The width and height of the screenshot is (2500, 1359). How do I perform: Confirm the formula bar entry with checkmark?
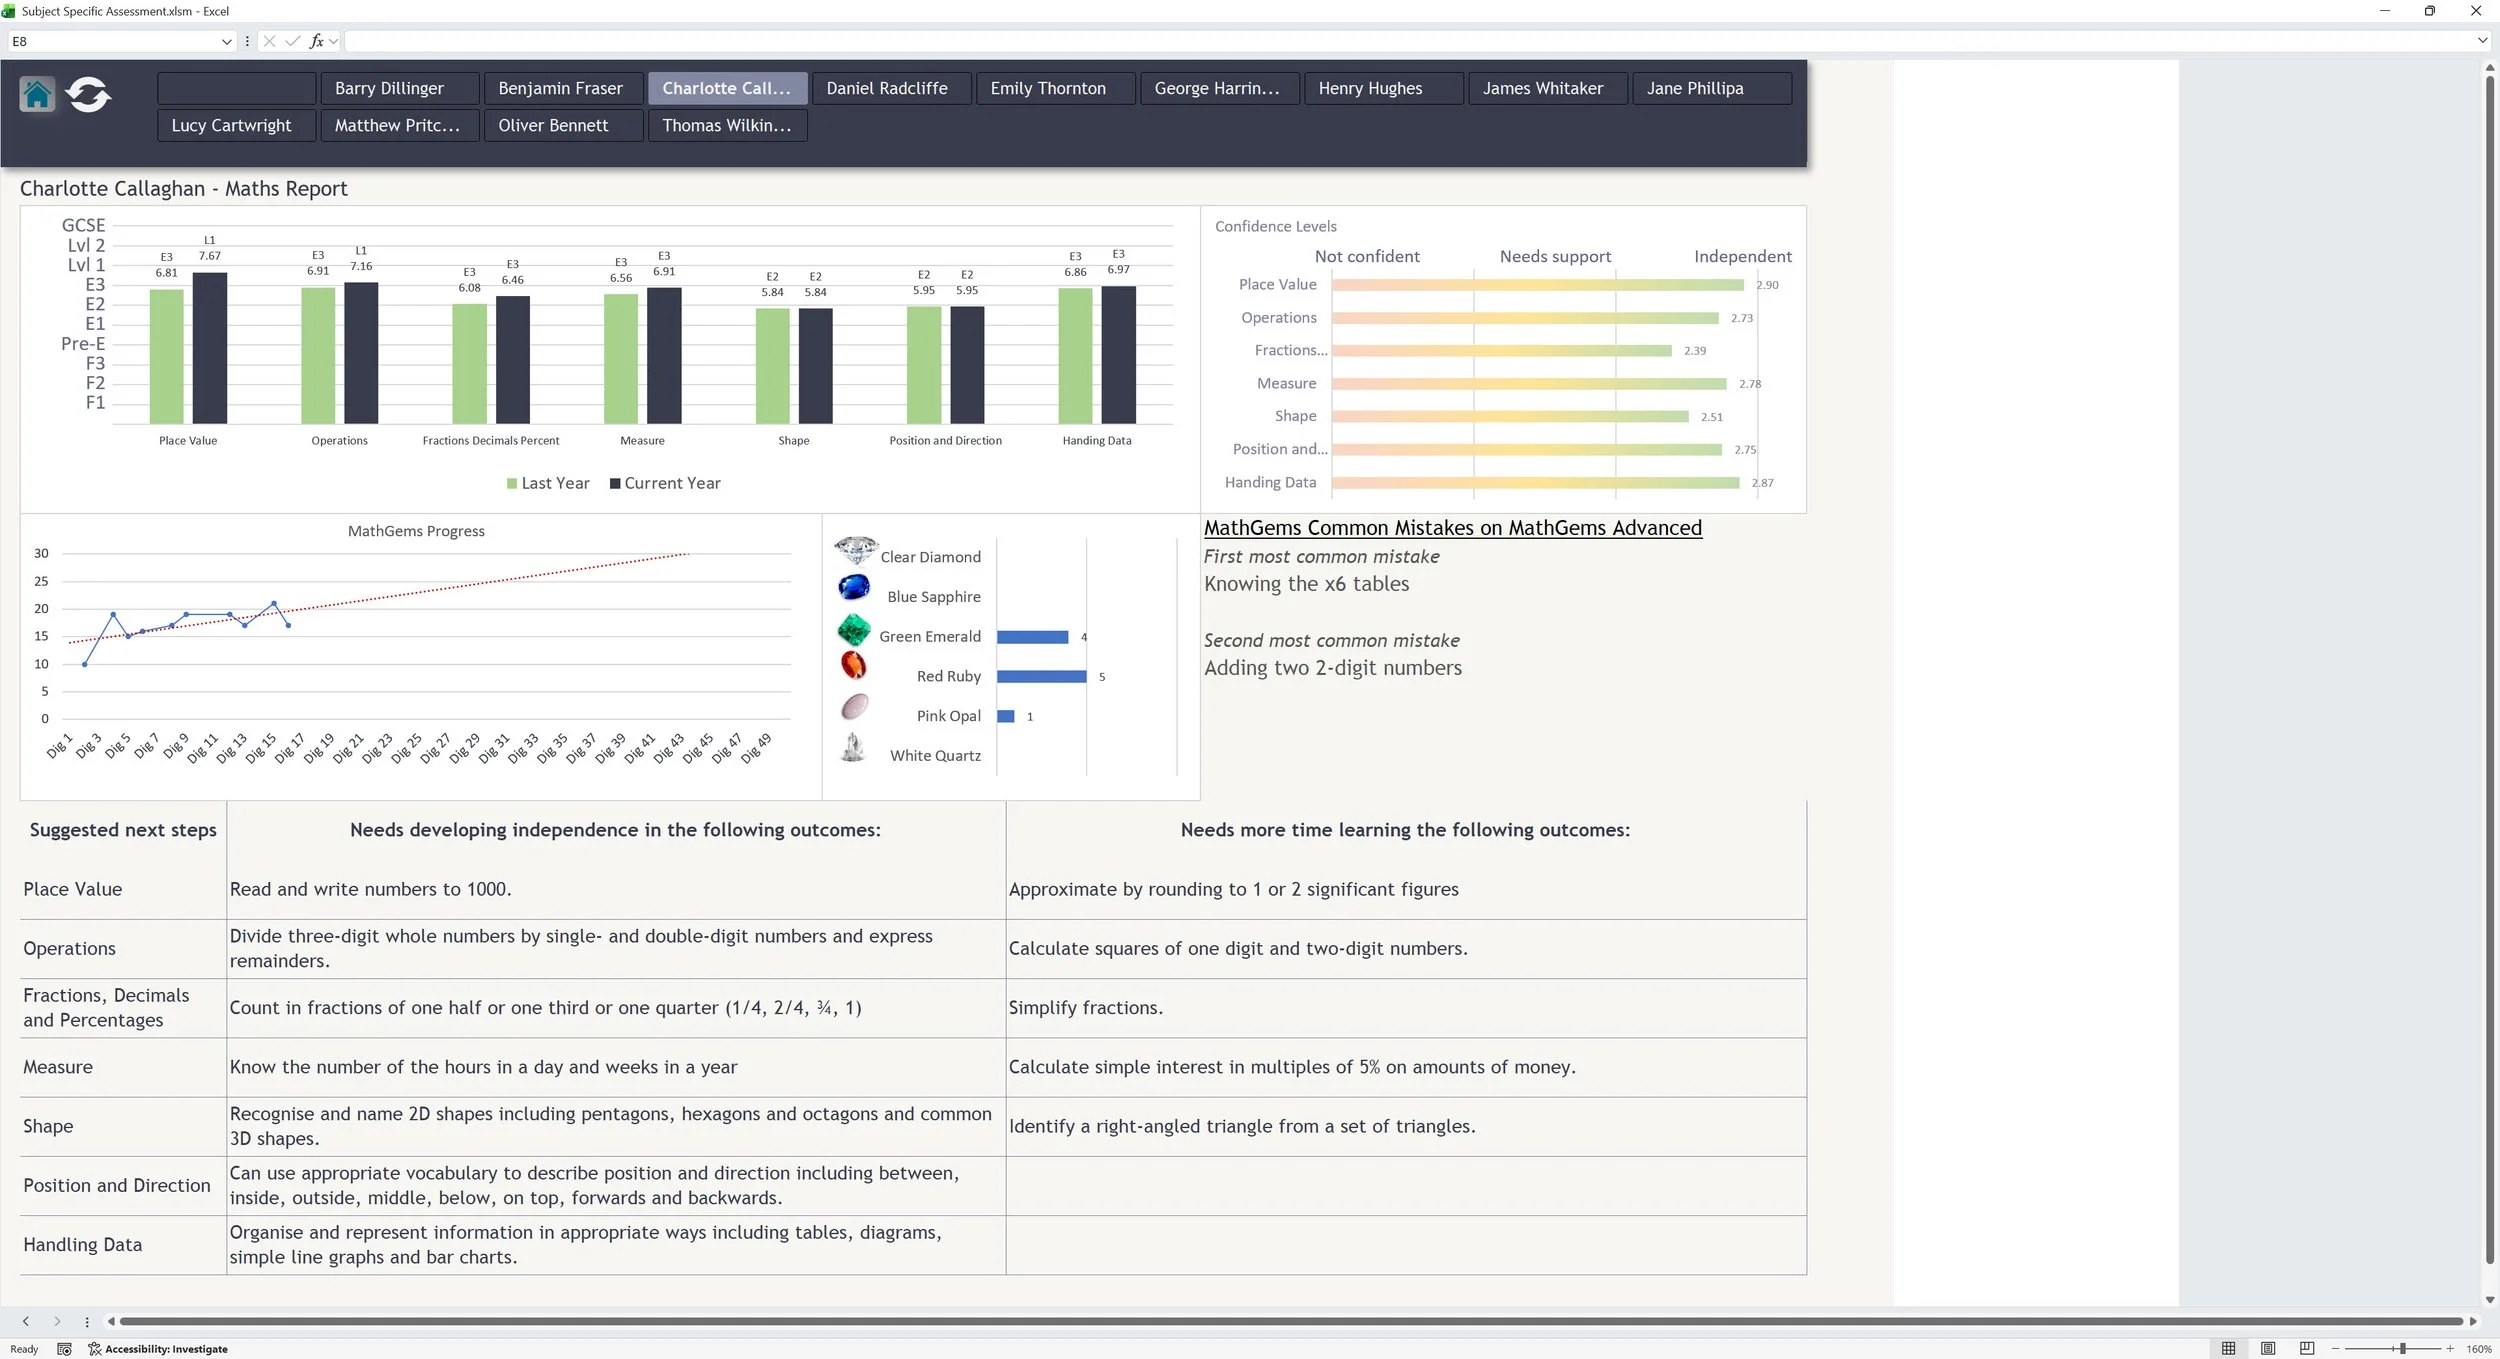(x=292, y=41)
